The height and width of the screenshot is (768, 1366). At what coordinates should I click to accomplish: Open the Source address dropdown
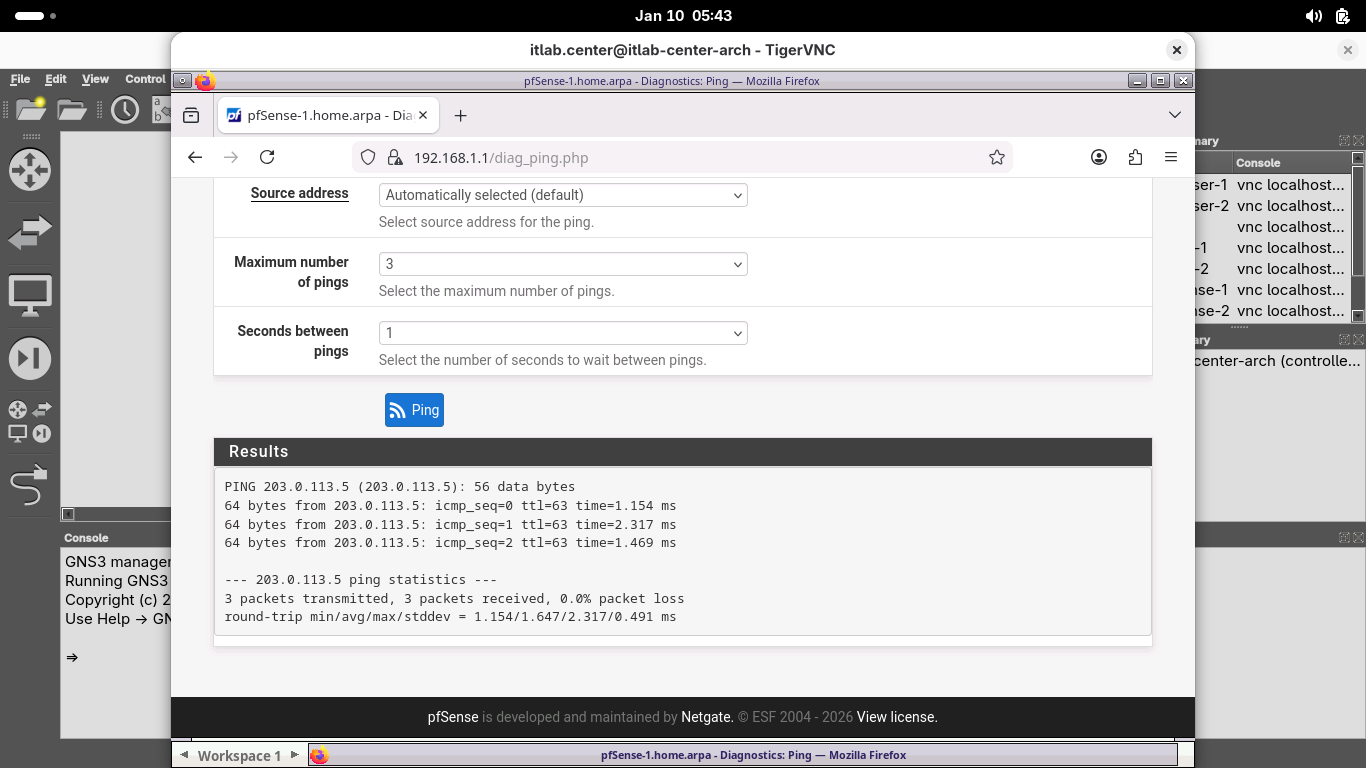point(563,195)
